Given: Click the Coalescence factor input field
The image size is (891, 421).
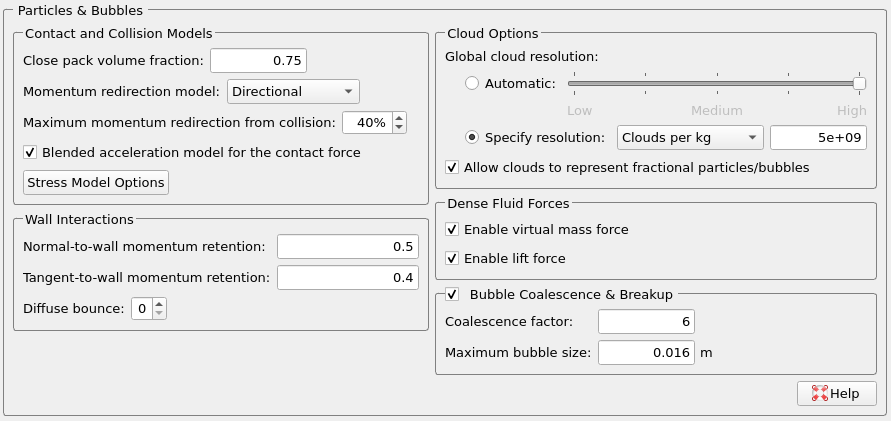Looking at the screenshot, I should (x=646, y=322).
